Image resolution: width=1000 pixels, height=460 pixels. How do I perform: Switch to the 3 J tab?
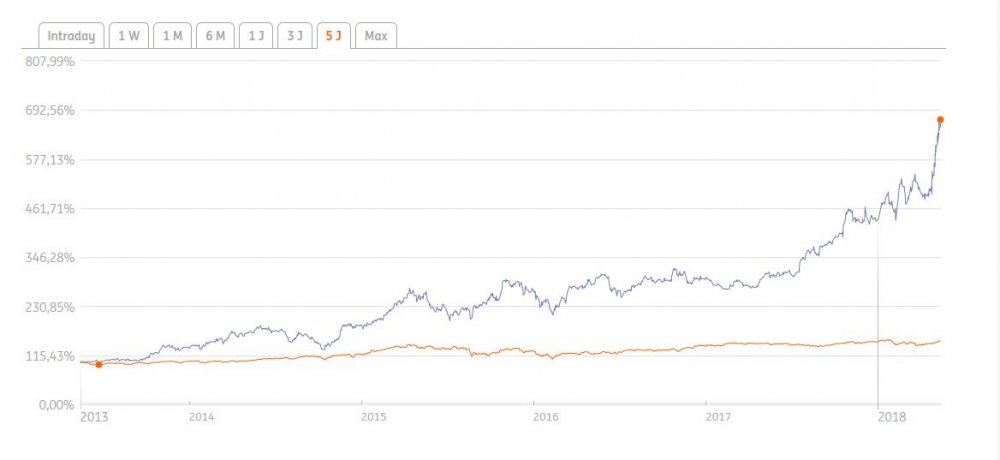tap(293, 36)
